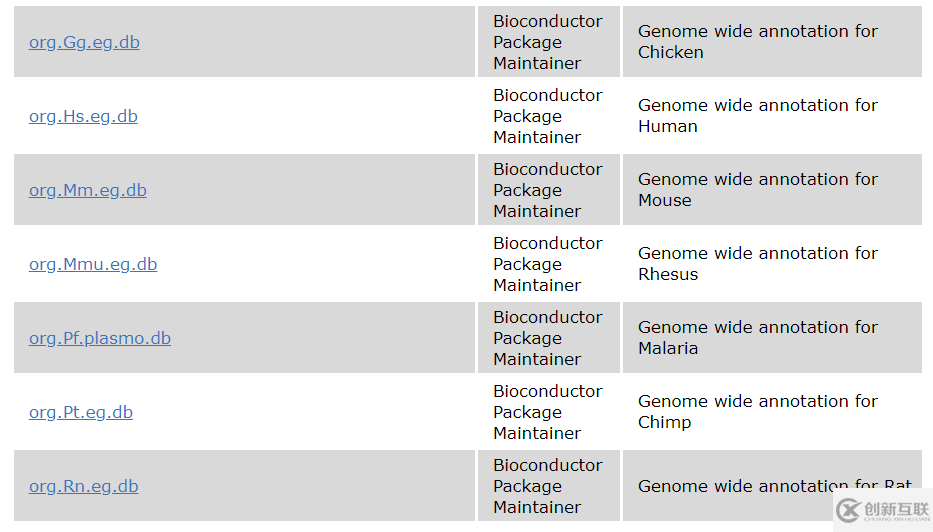The image size is (933, 532).
Task: Click the maintainer cell in the org.Gg.eg.db row
Action: tap(547, 42)
